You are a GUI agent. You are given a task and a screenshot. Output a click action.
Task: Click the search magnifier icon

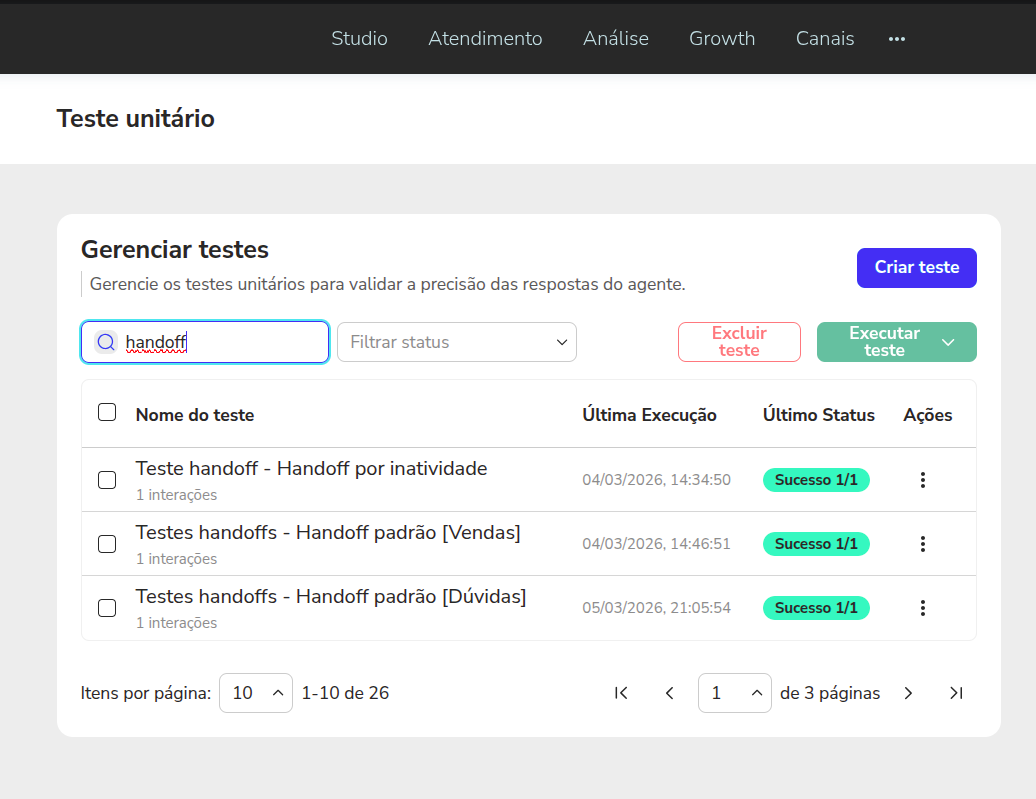[x=106, y=342]
